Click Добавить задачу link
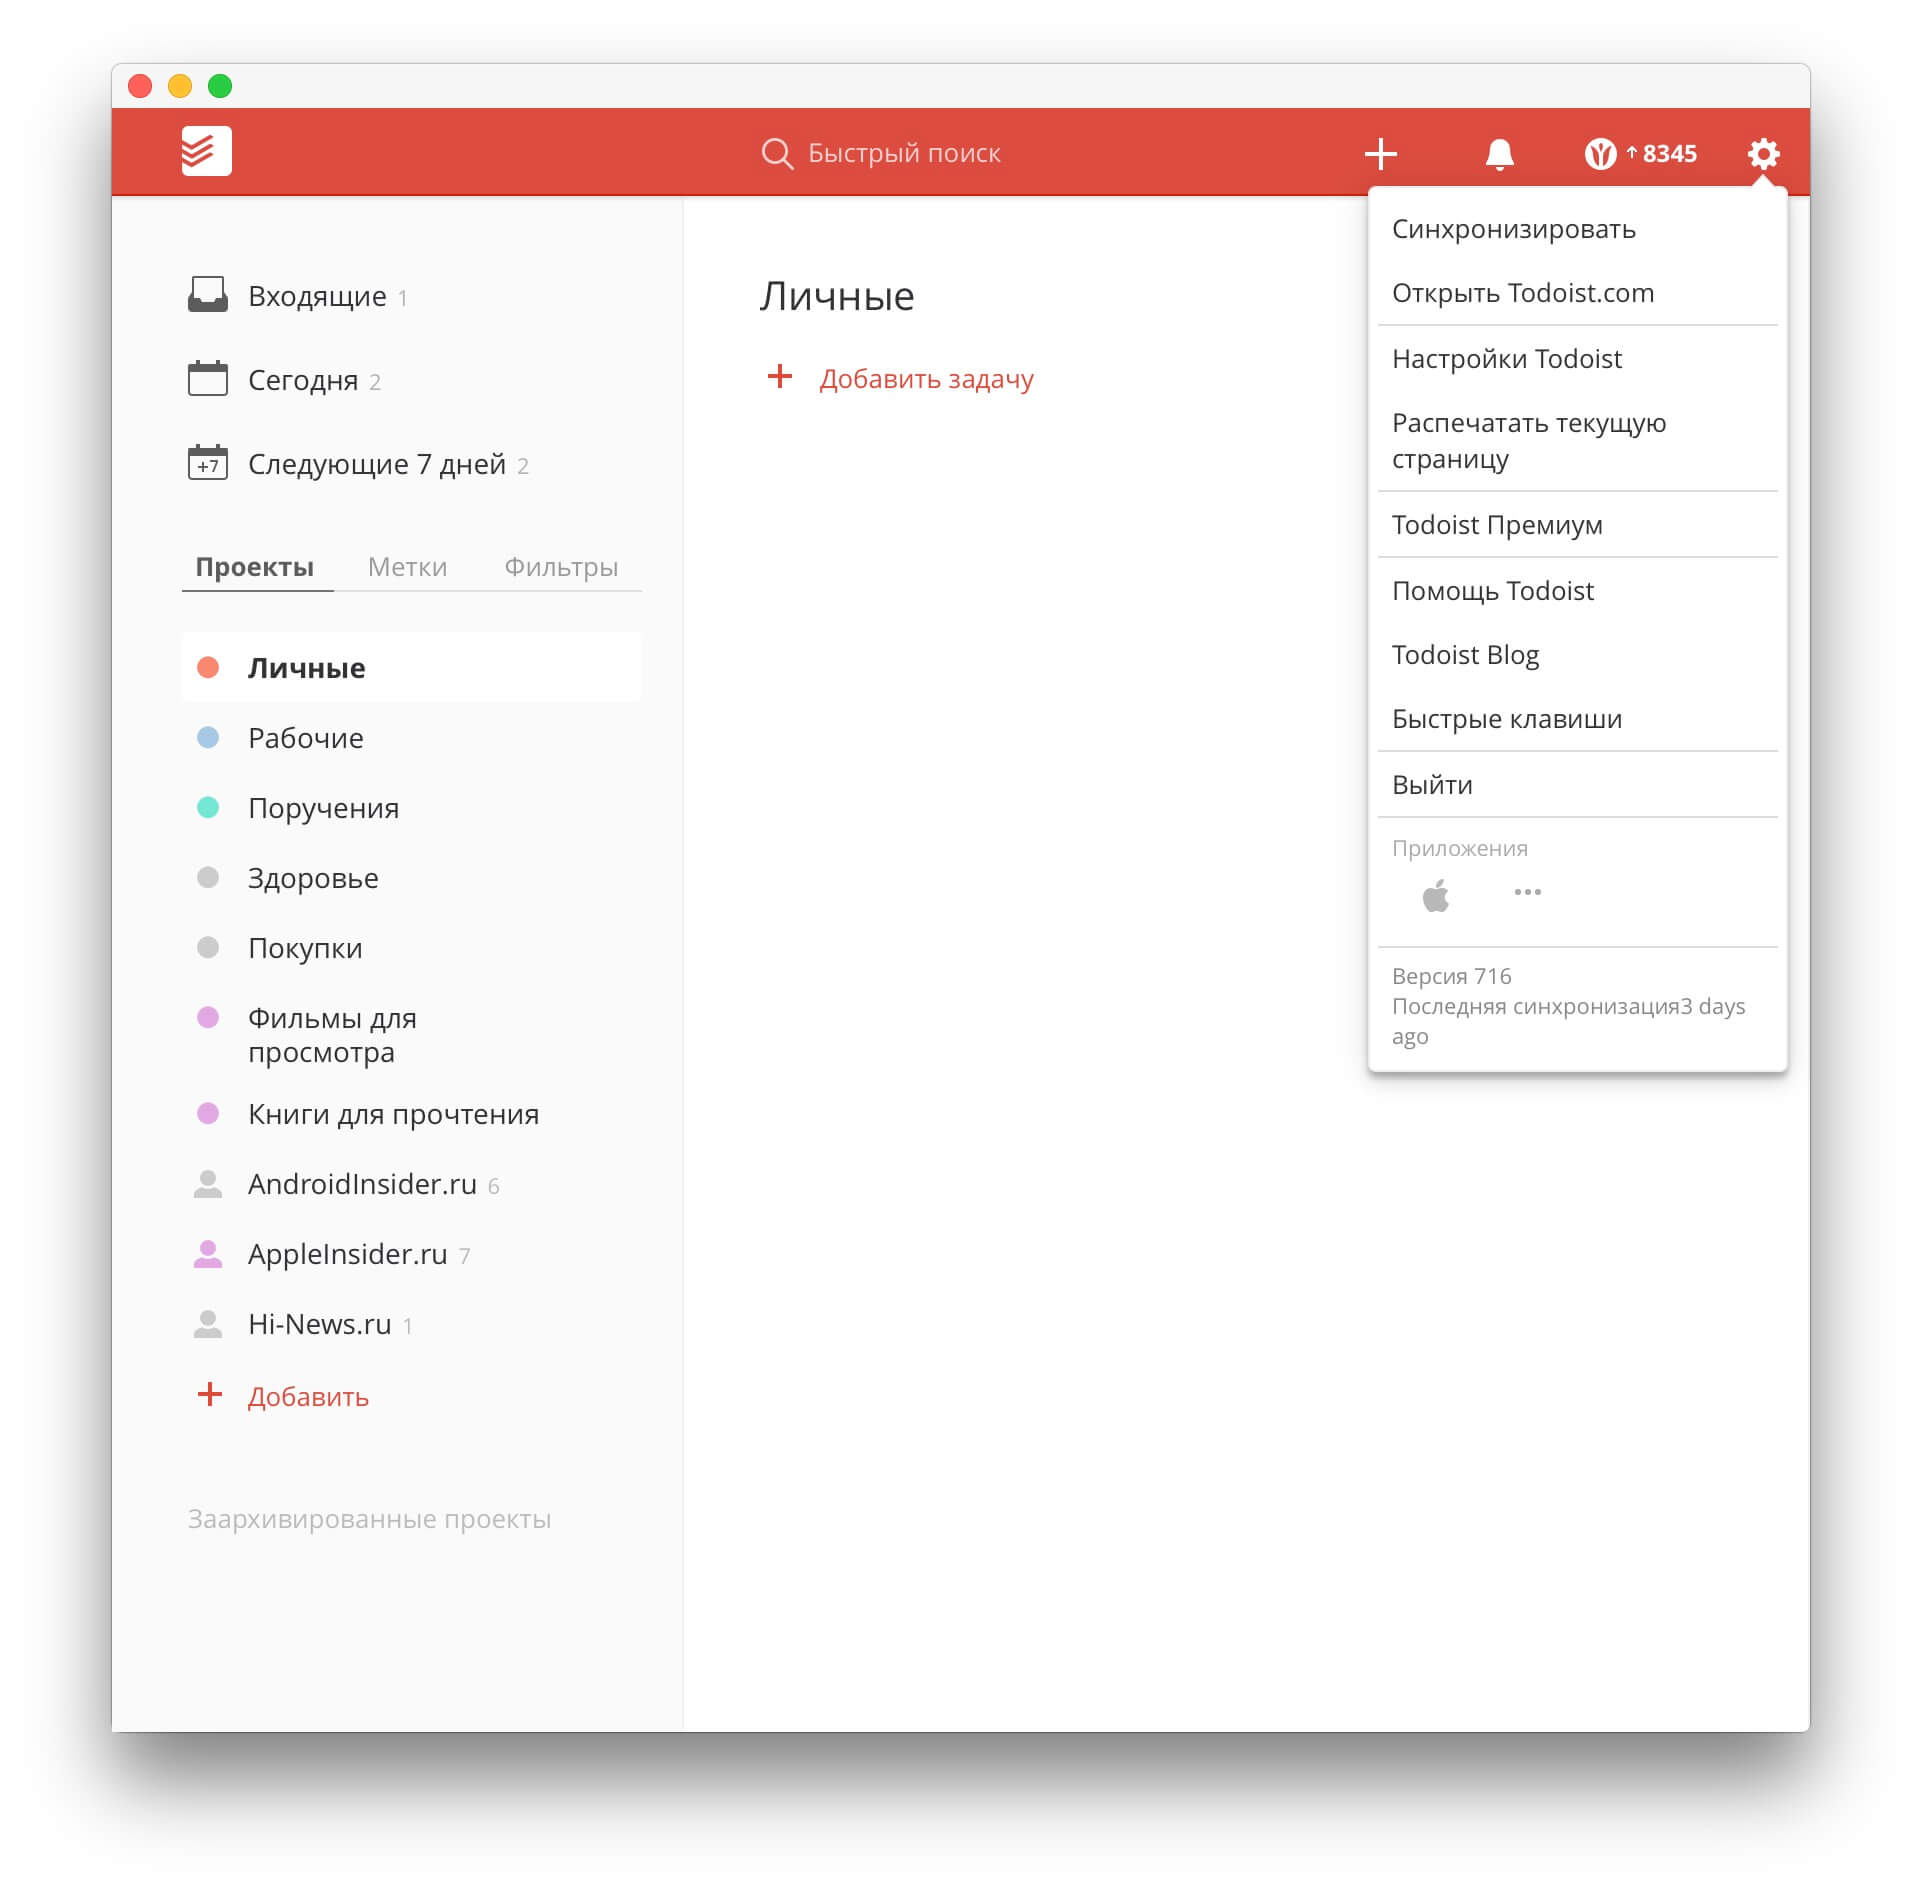The height and width of the screenshot is (1892, 1922). point(926,379)
